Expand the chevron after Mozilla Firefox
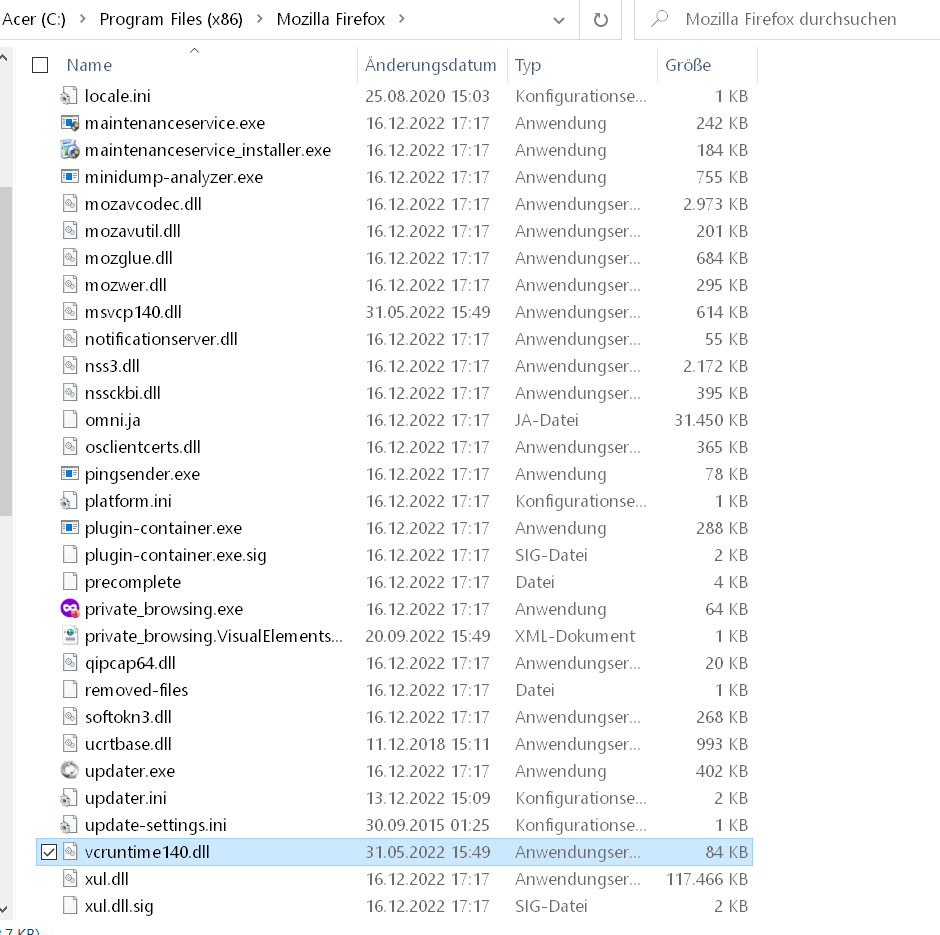 coord(402,19)
